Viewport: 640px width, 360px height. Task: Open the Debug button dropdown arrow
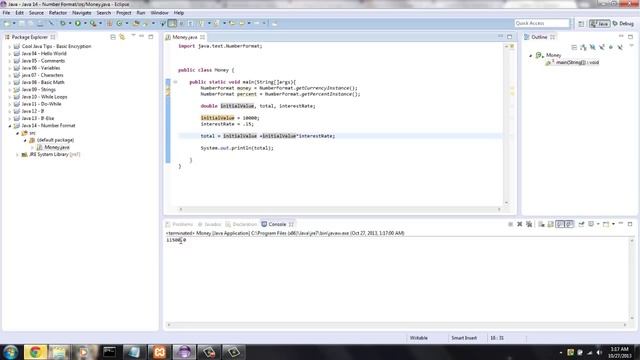70,24
